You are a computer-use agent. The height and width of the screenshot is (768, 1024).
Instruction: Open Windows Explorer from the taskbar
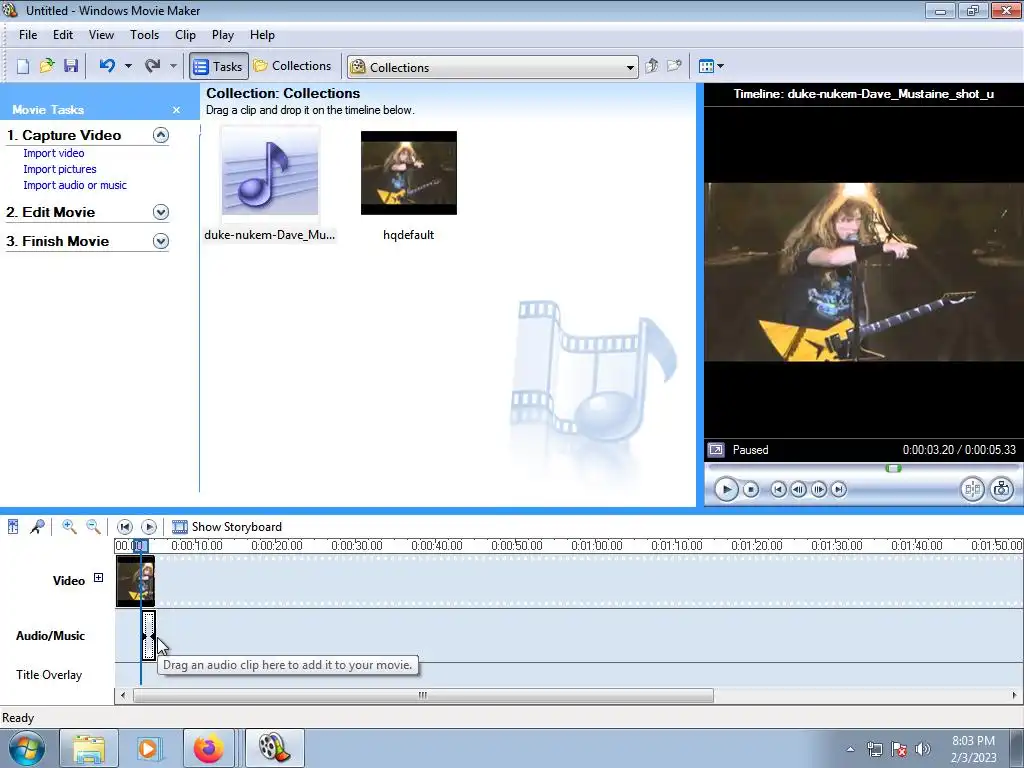click(89, 748)
